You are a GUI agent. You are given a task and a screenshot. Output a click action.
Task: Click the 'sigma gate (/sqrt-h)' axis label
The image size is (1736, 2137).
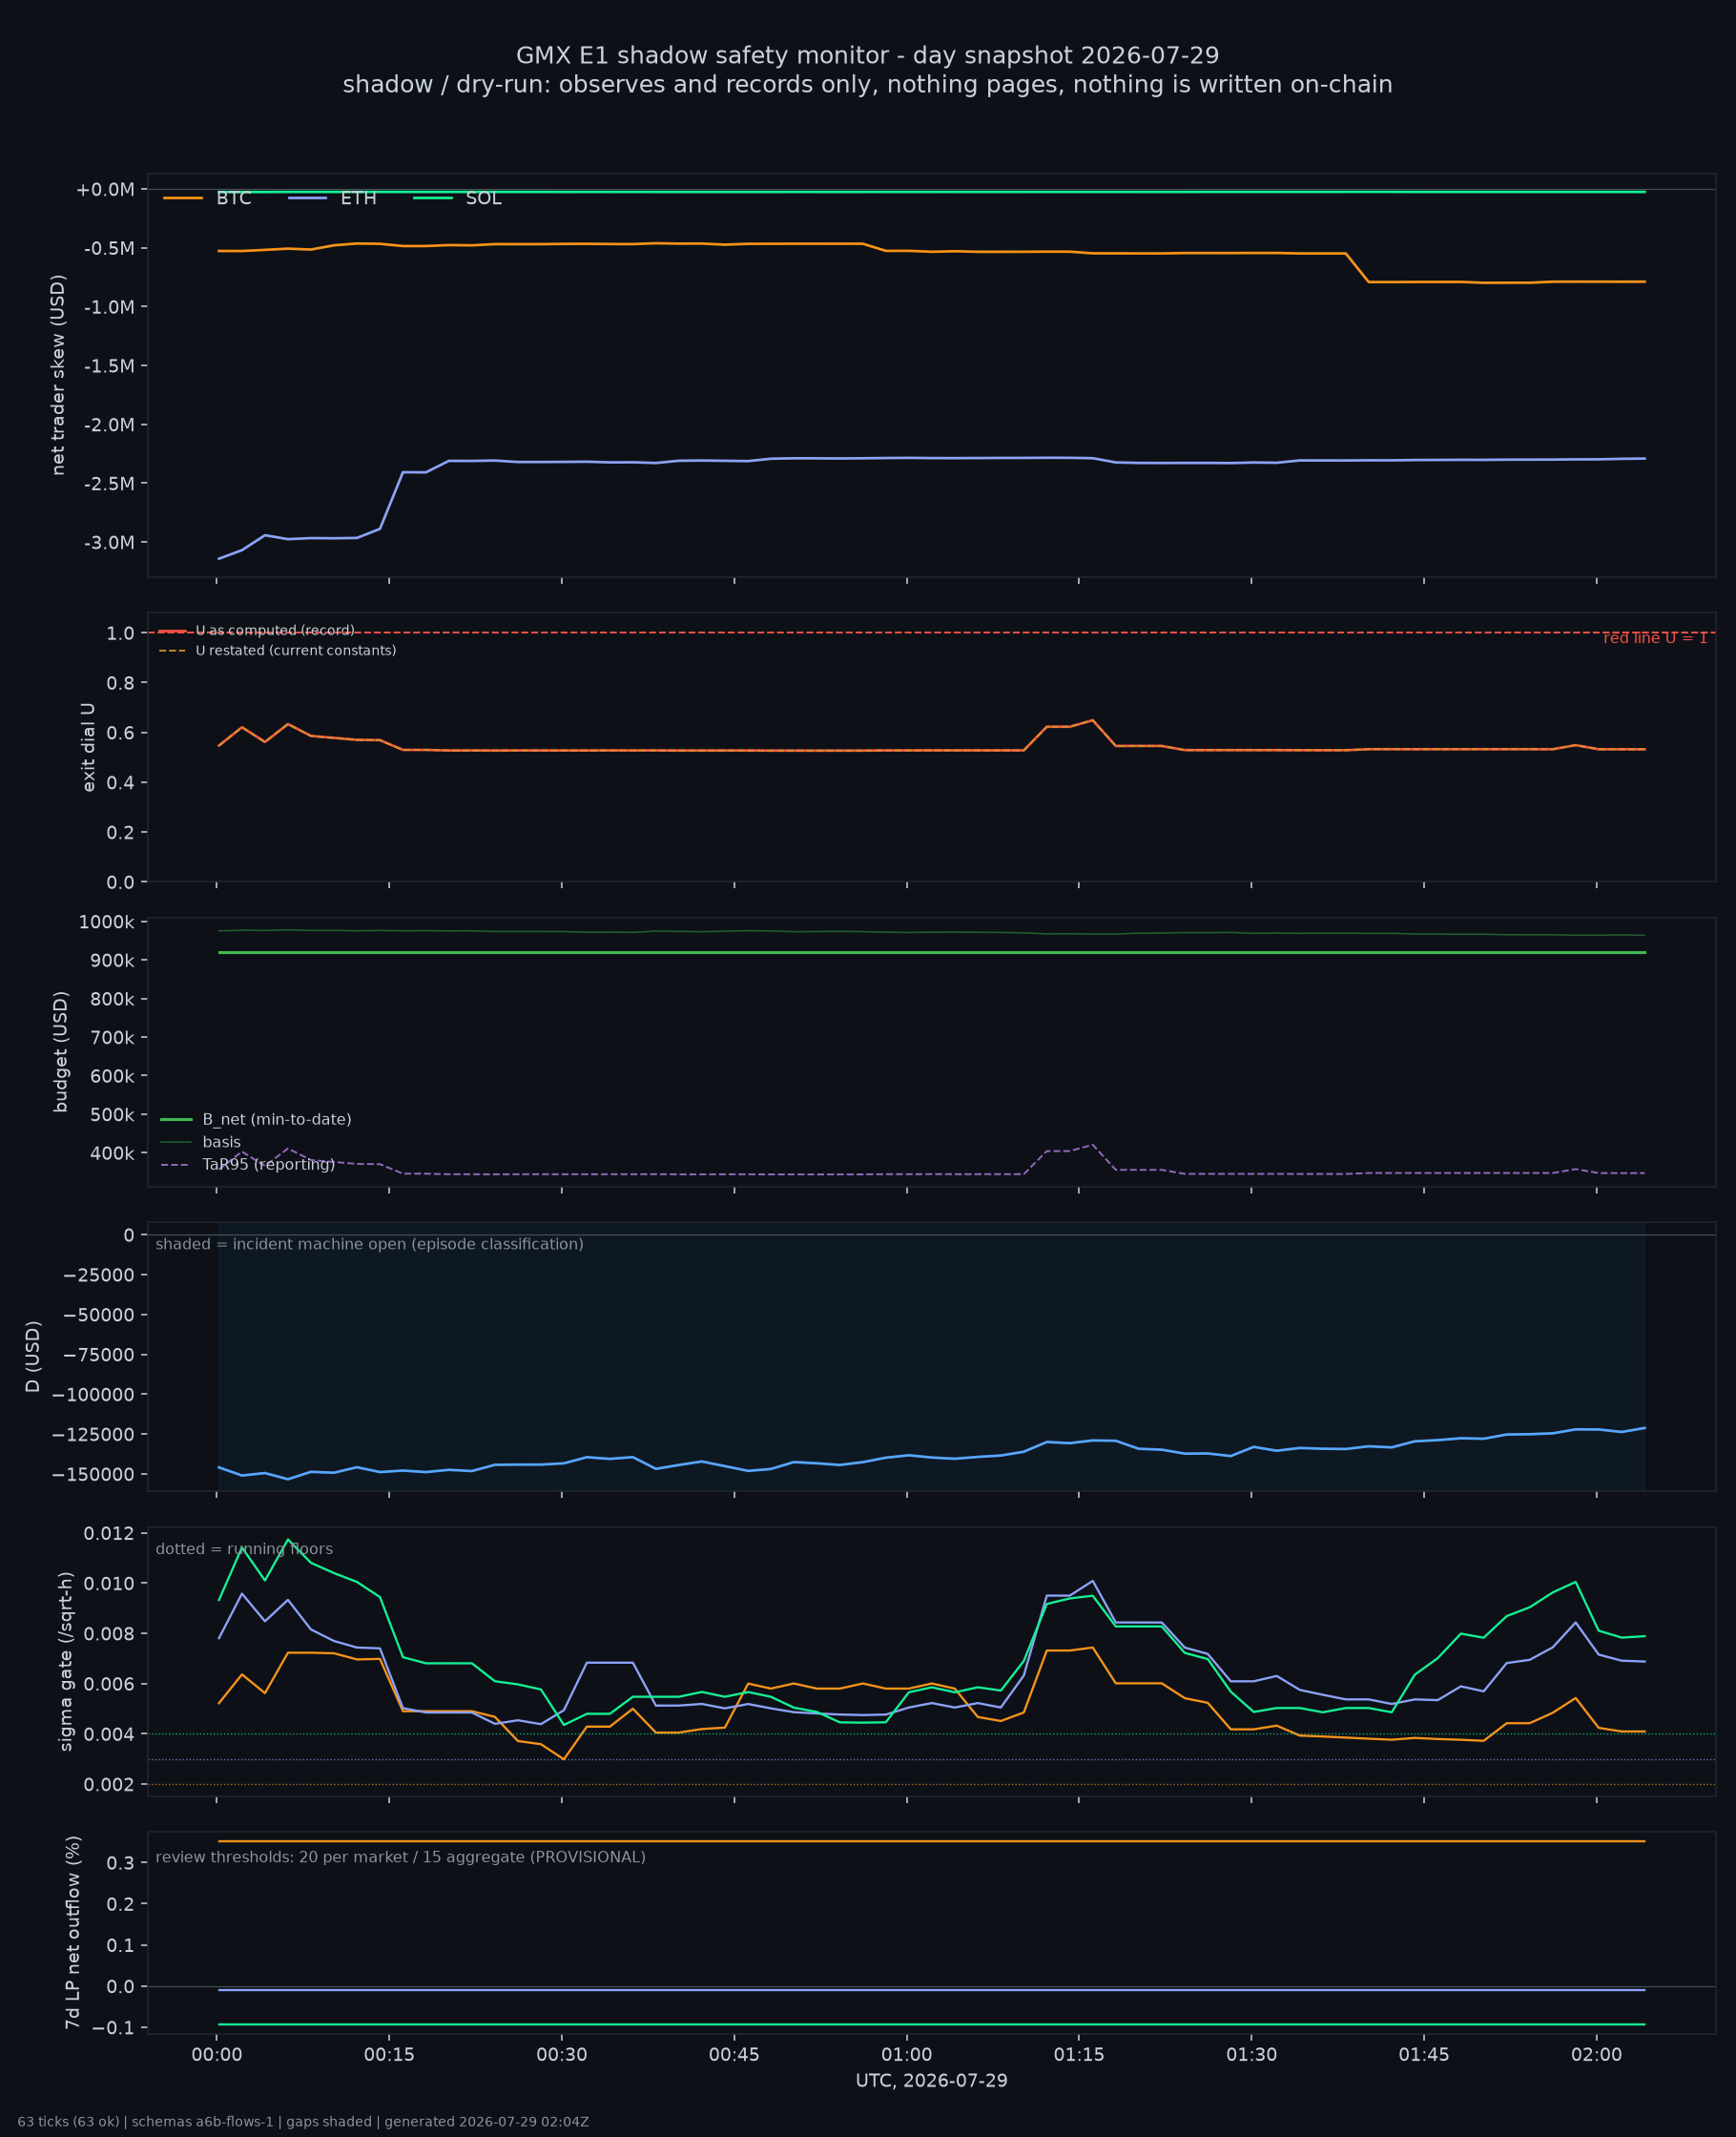click(x=66, y=1661)
